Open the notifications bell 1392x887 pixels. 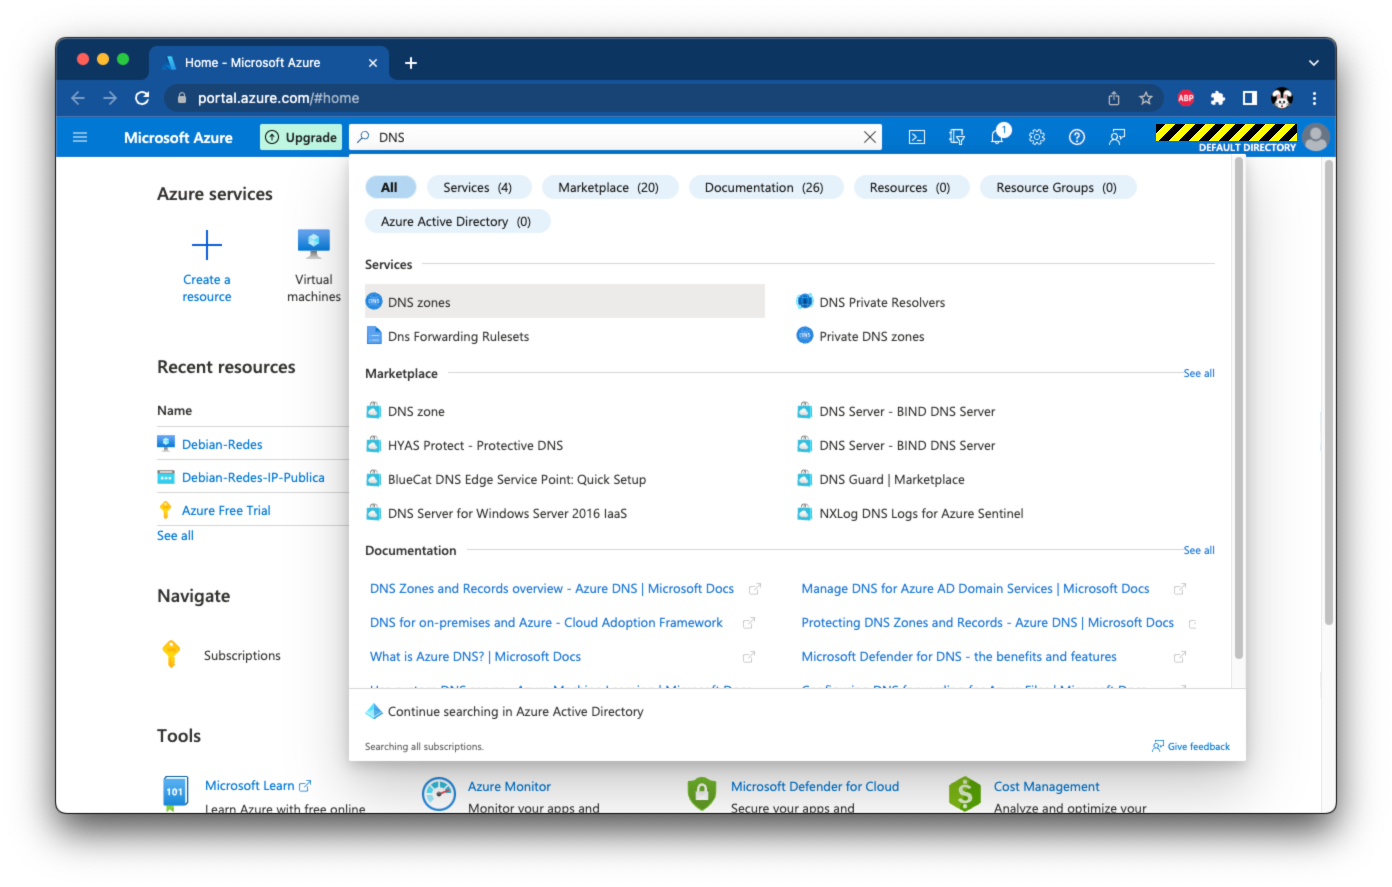(x=997, y=137)
